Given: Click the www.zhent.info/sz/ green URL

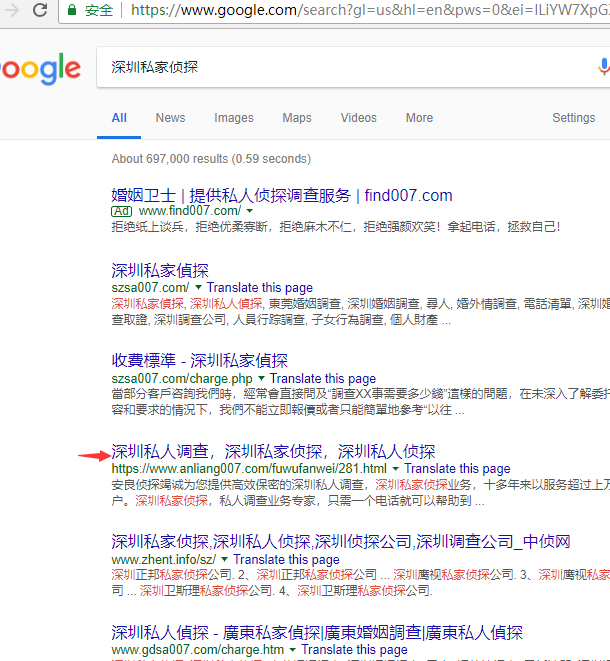Looking at the screenshot, I should (164, 559).
